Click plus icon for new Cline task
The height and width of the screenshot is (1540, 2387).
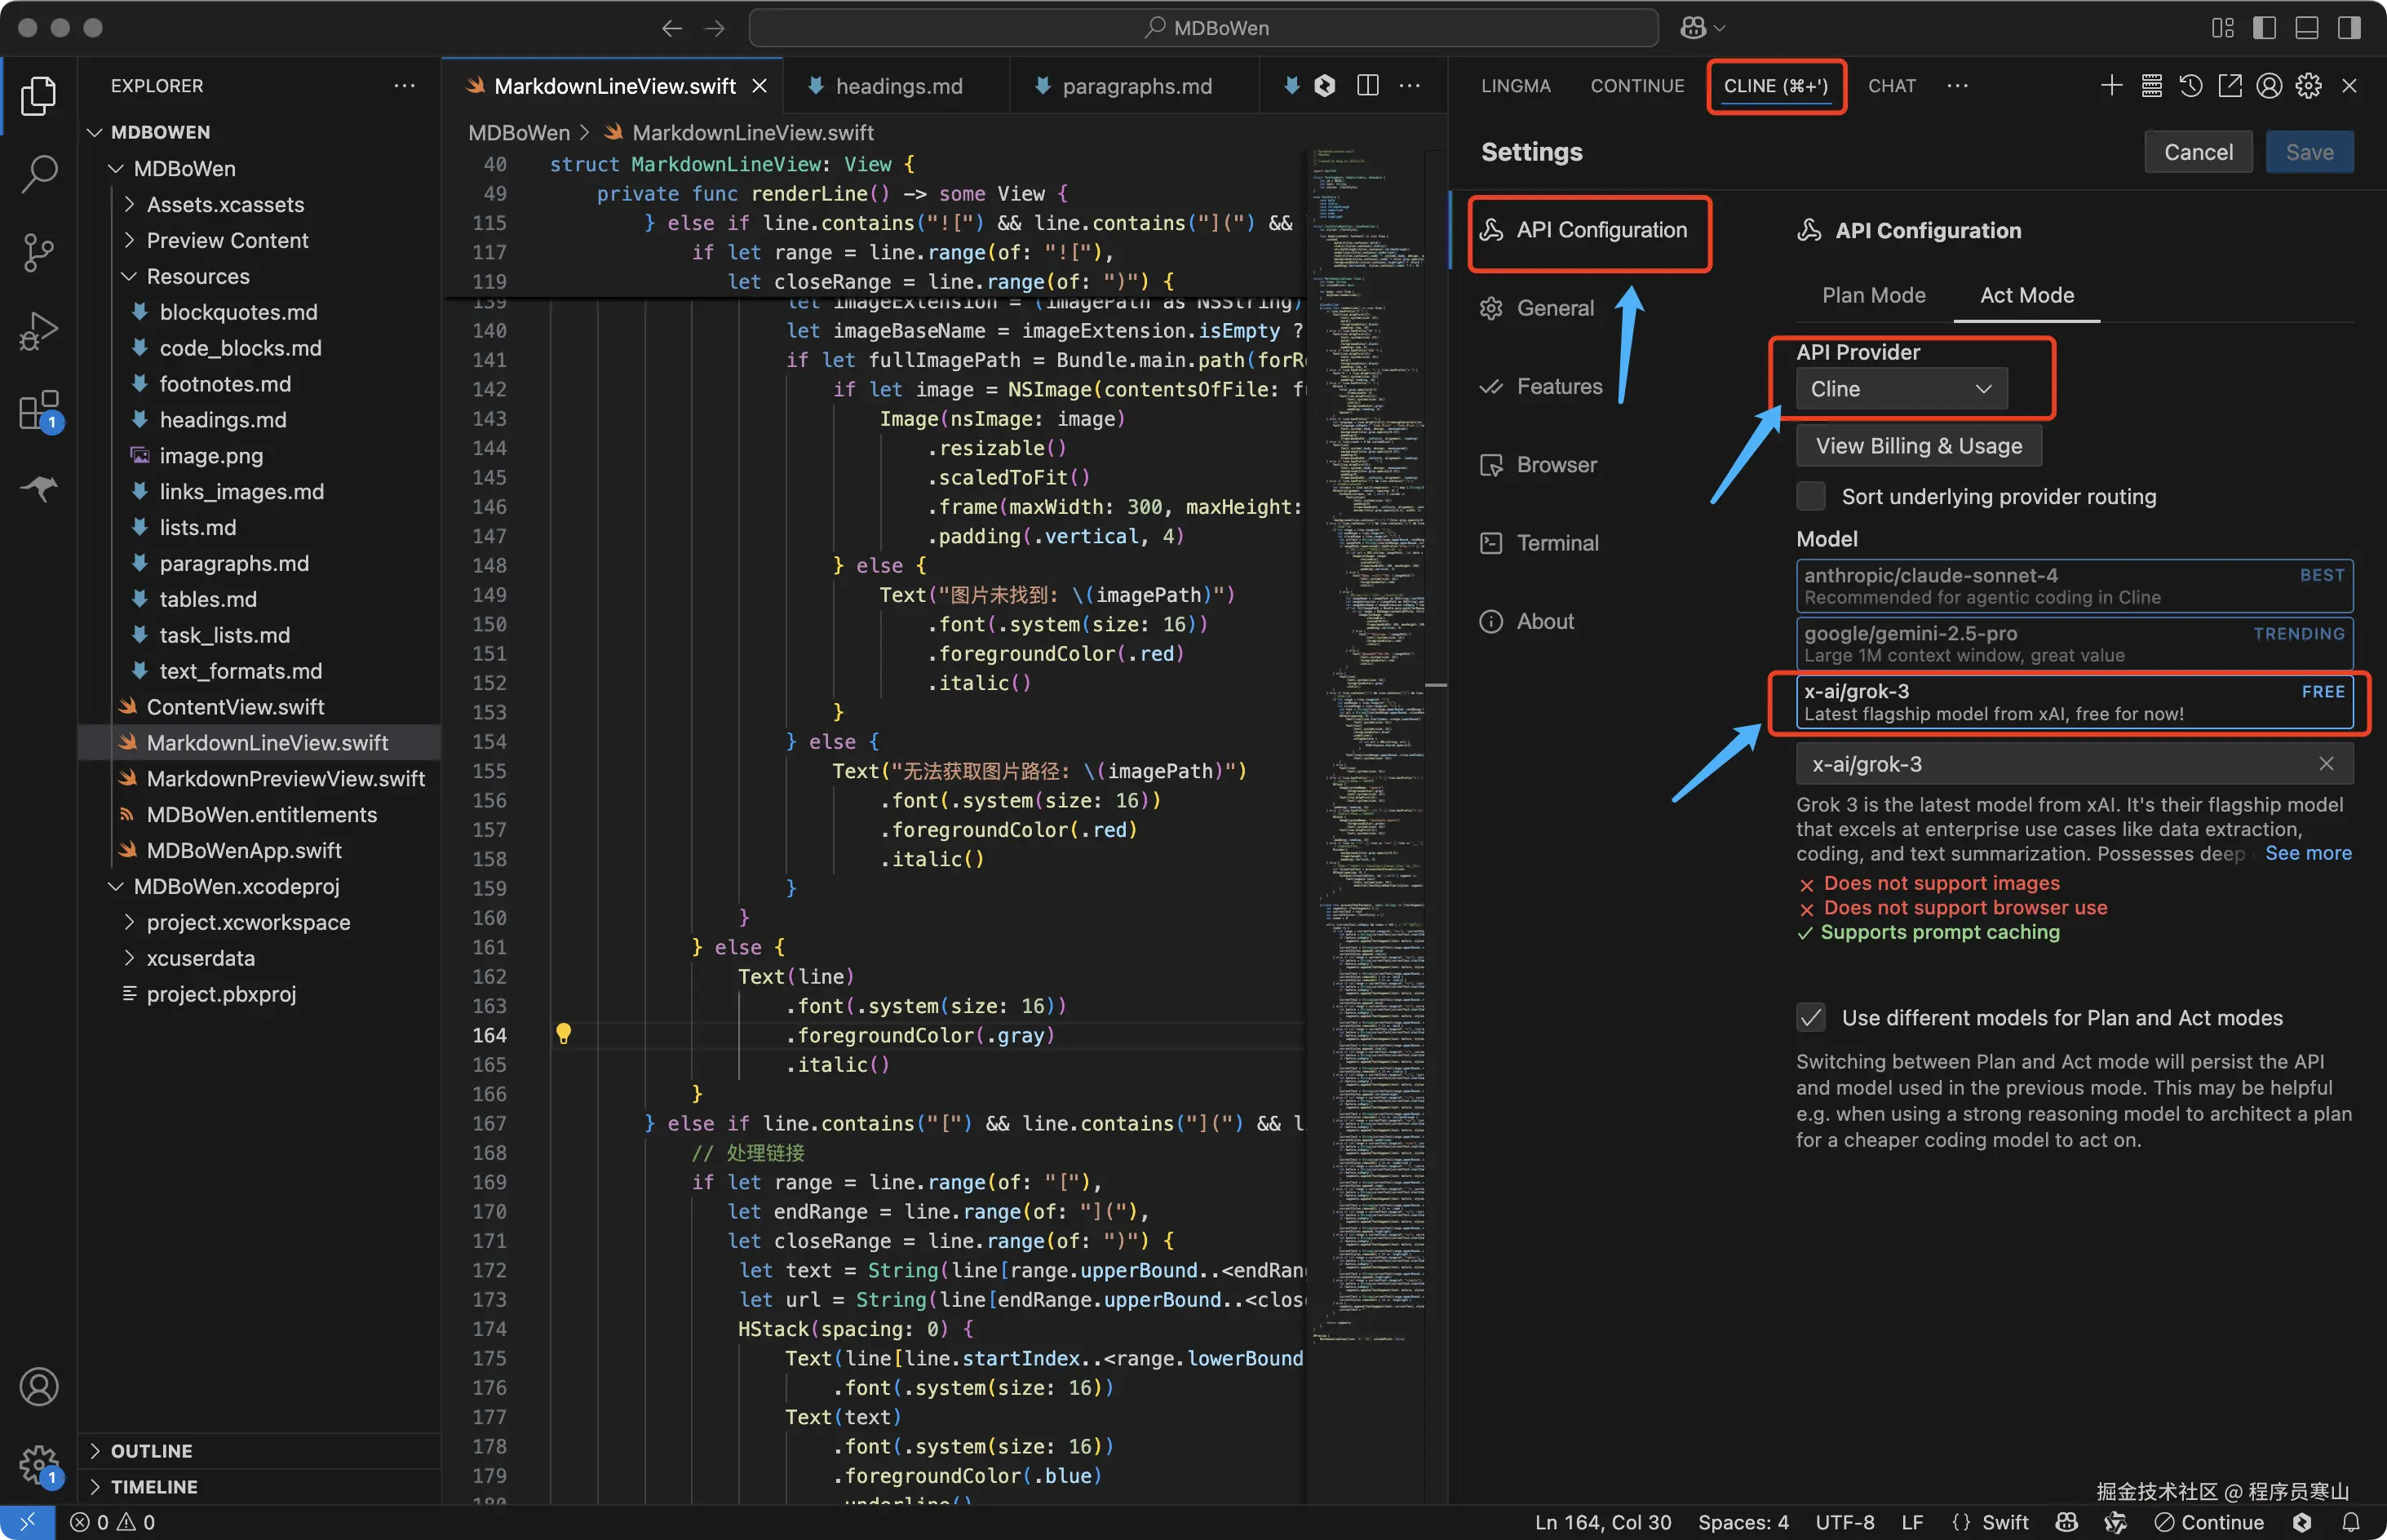click(2111, 86)
